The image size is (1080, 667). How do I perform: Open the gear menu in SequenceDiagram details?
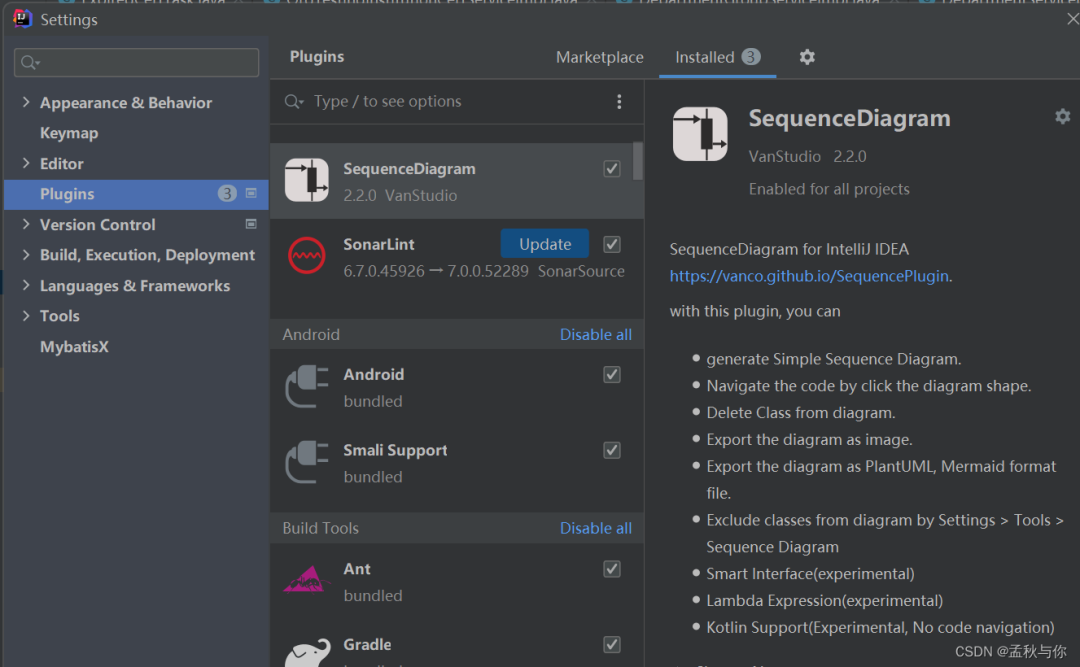click(x=1062, y=116)
